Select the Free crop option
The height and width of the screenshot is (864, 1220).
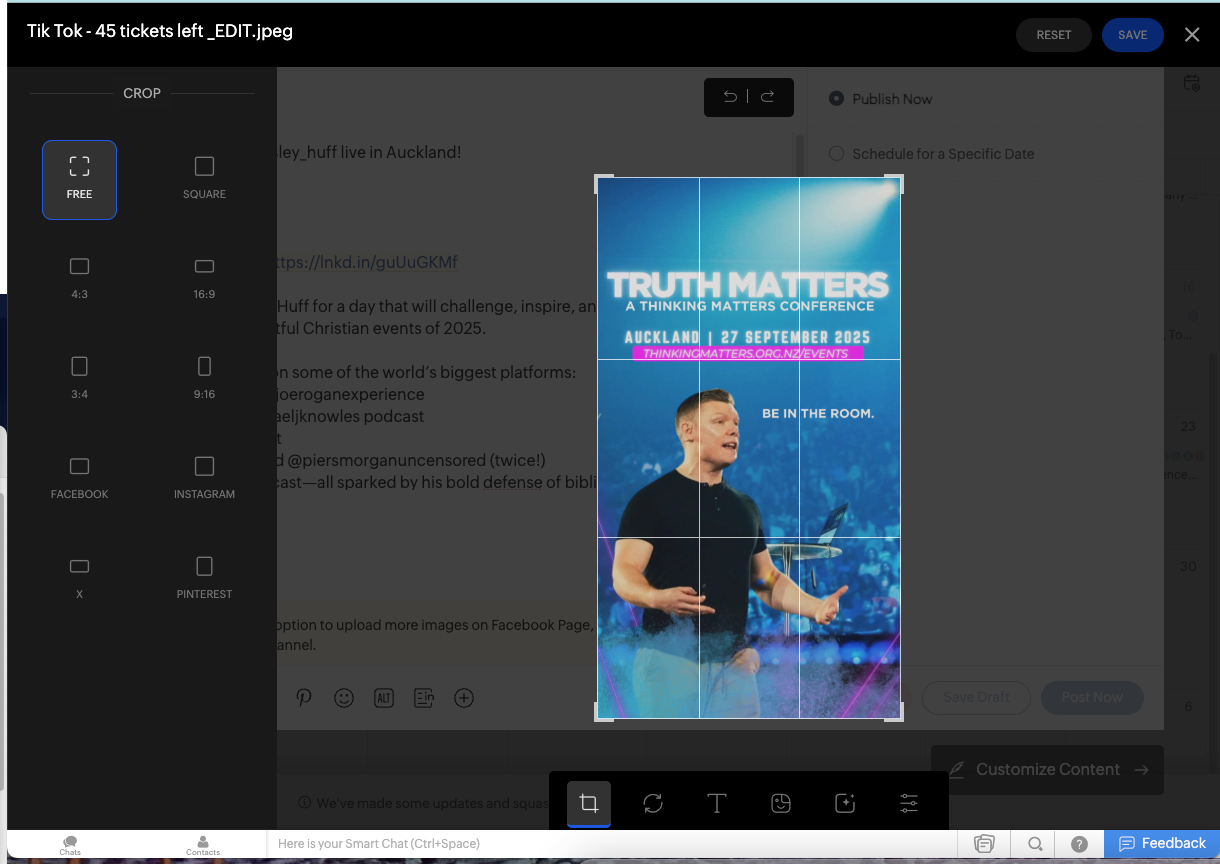79,180
